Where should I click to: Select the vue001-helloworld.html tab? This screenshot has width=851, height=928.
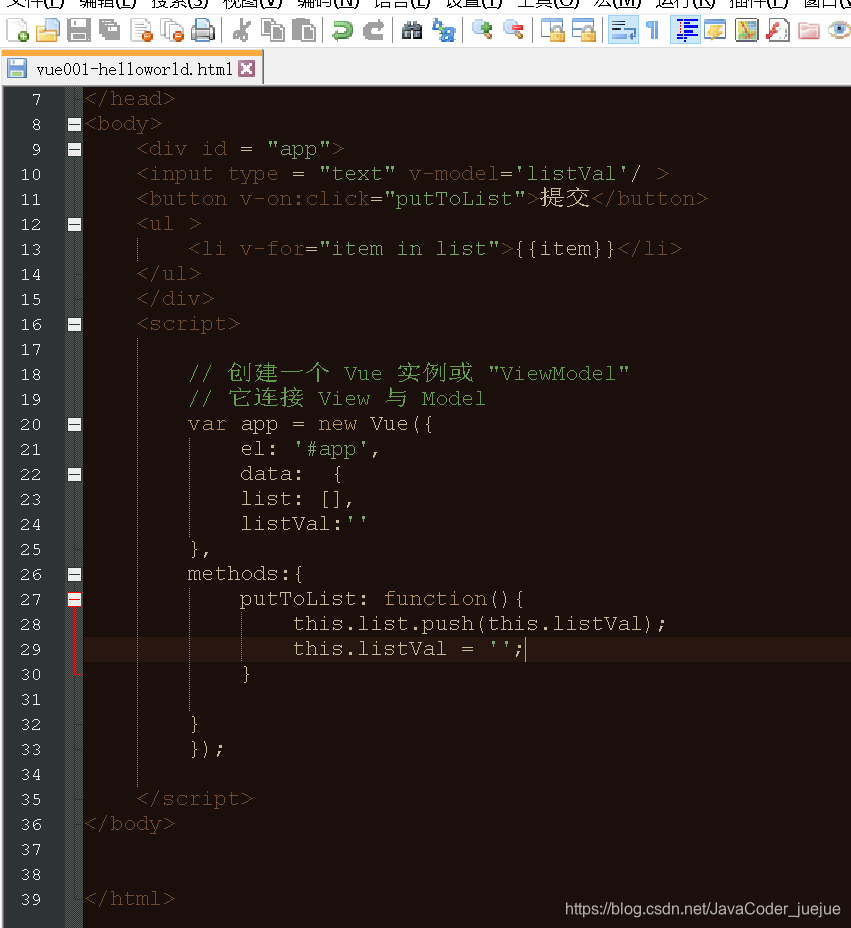coord(133,69)
